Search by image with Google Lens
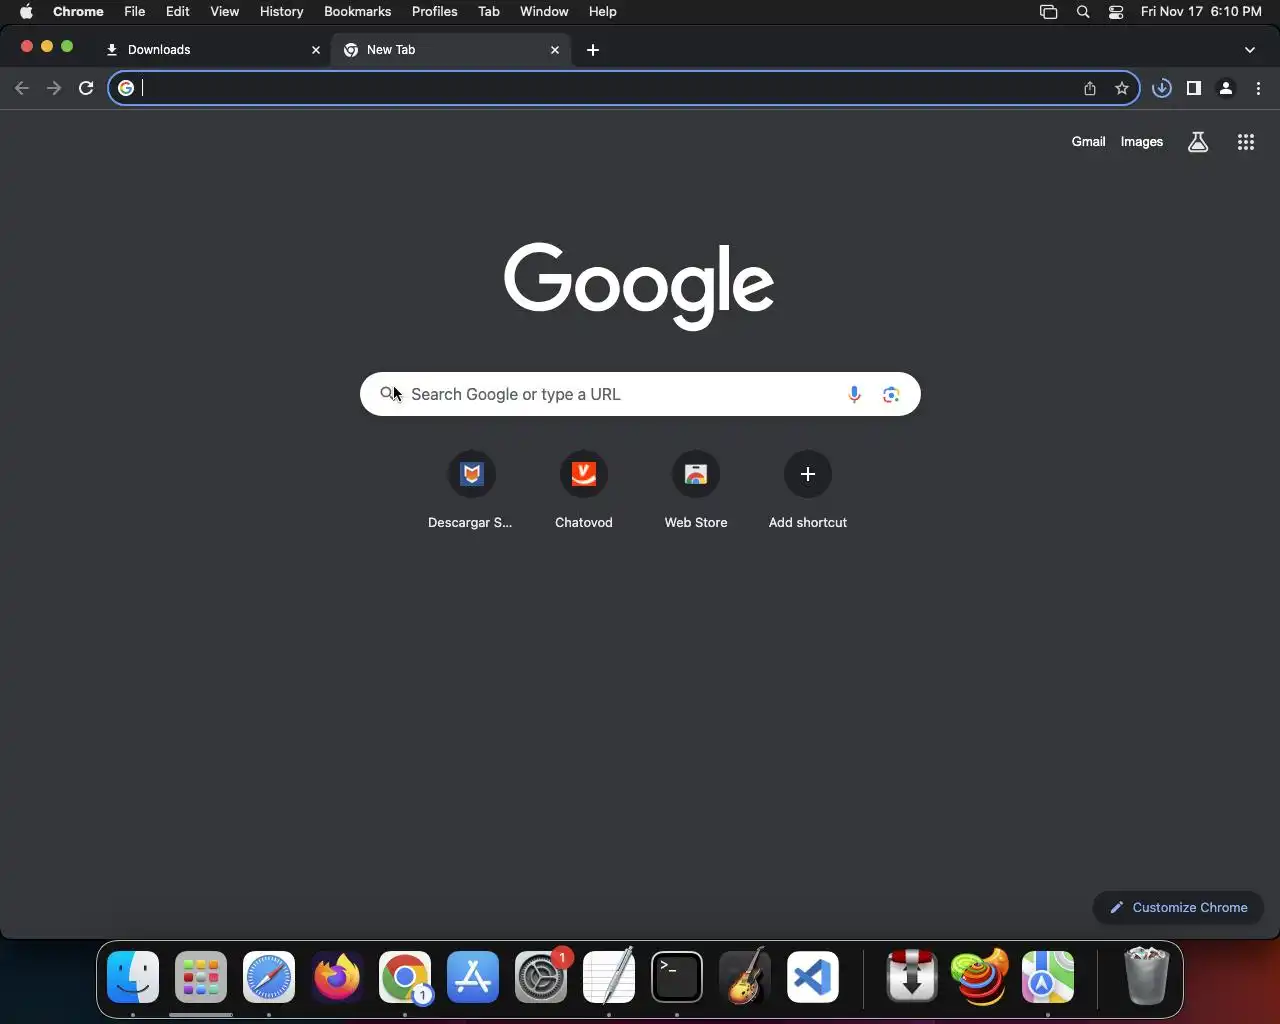This screenshot has width=1280, height=1024. [x=891, y=394]
